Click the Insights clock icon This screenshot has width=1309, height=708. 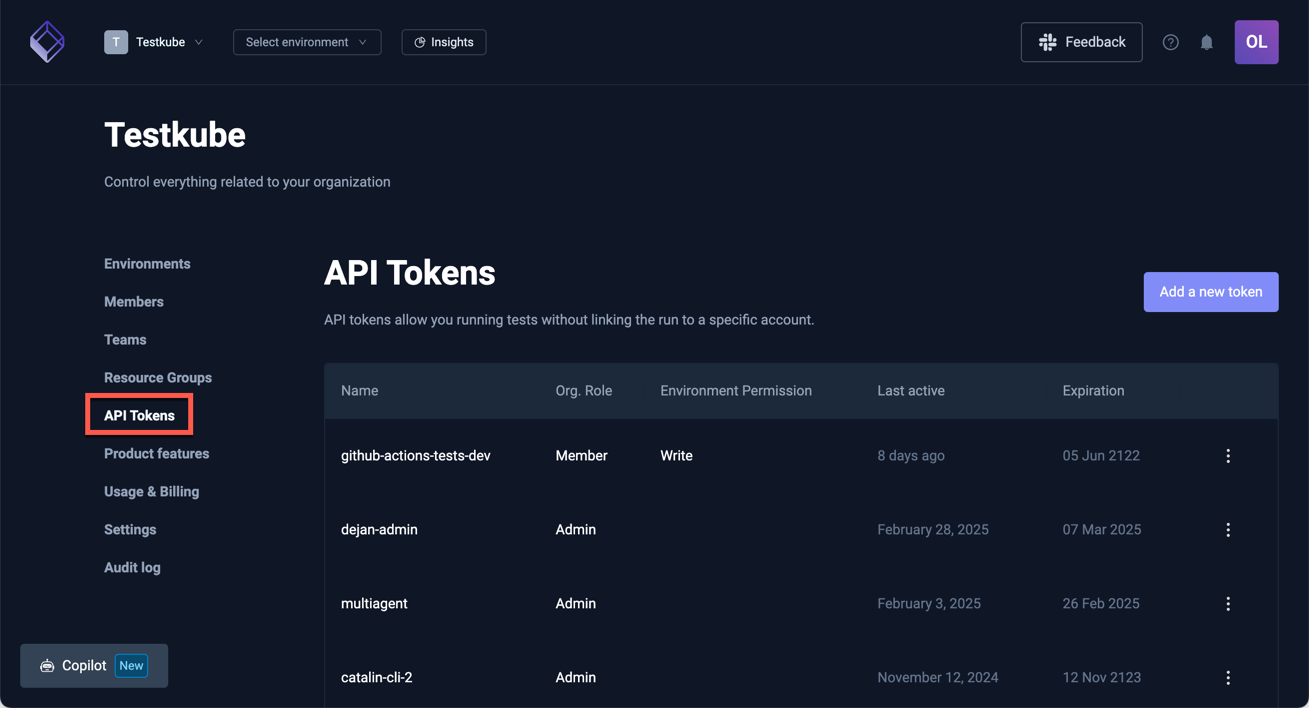[x=419, y=42]
